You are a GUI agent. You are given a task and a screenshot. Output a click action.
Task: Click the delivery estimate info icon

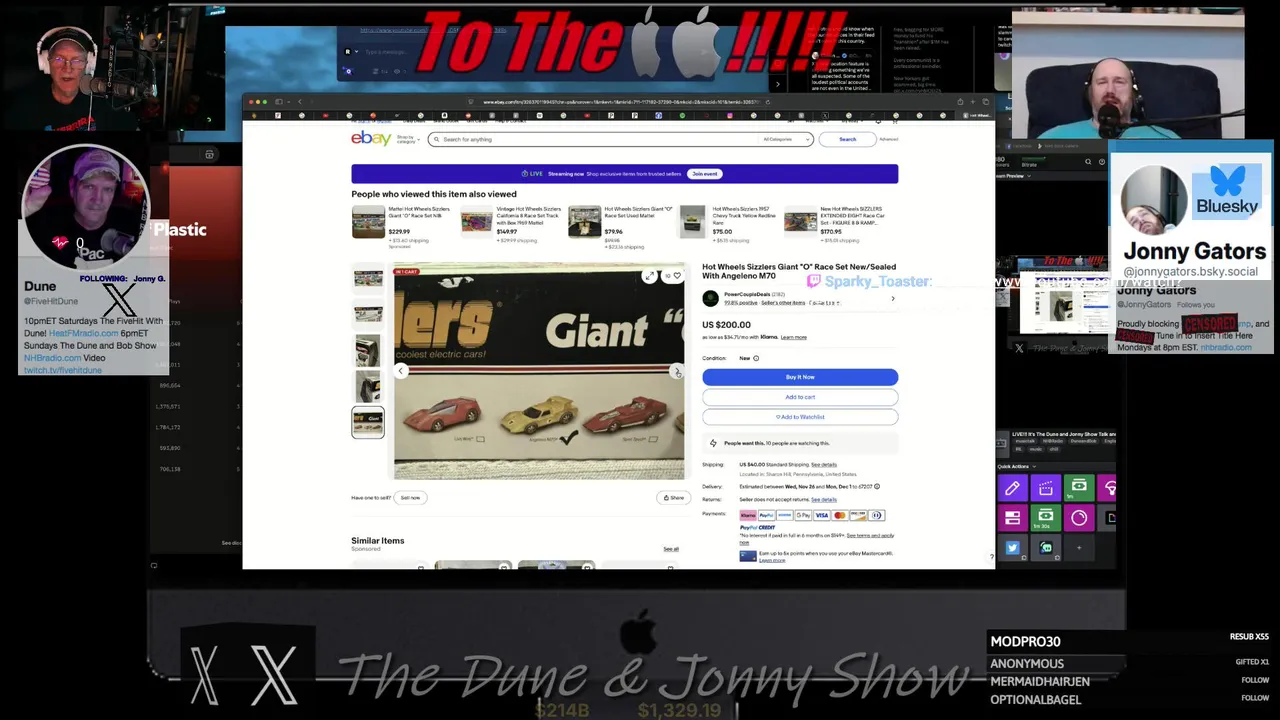(877, 486)
